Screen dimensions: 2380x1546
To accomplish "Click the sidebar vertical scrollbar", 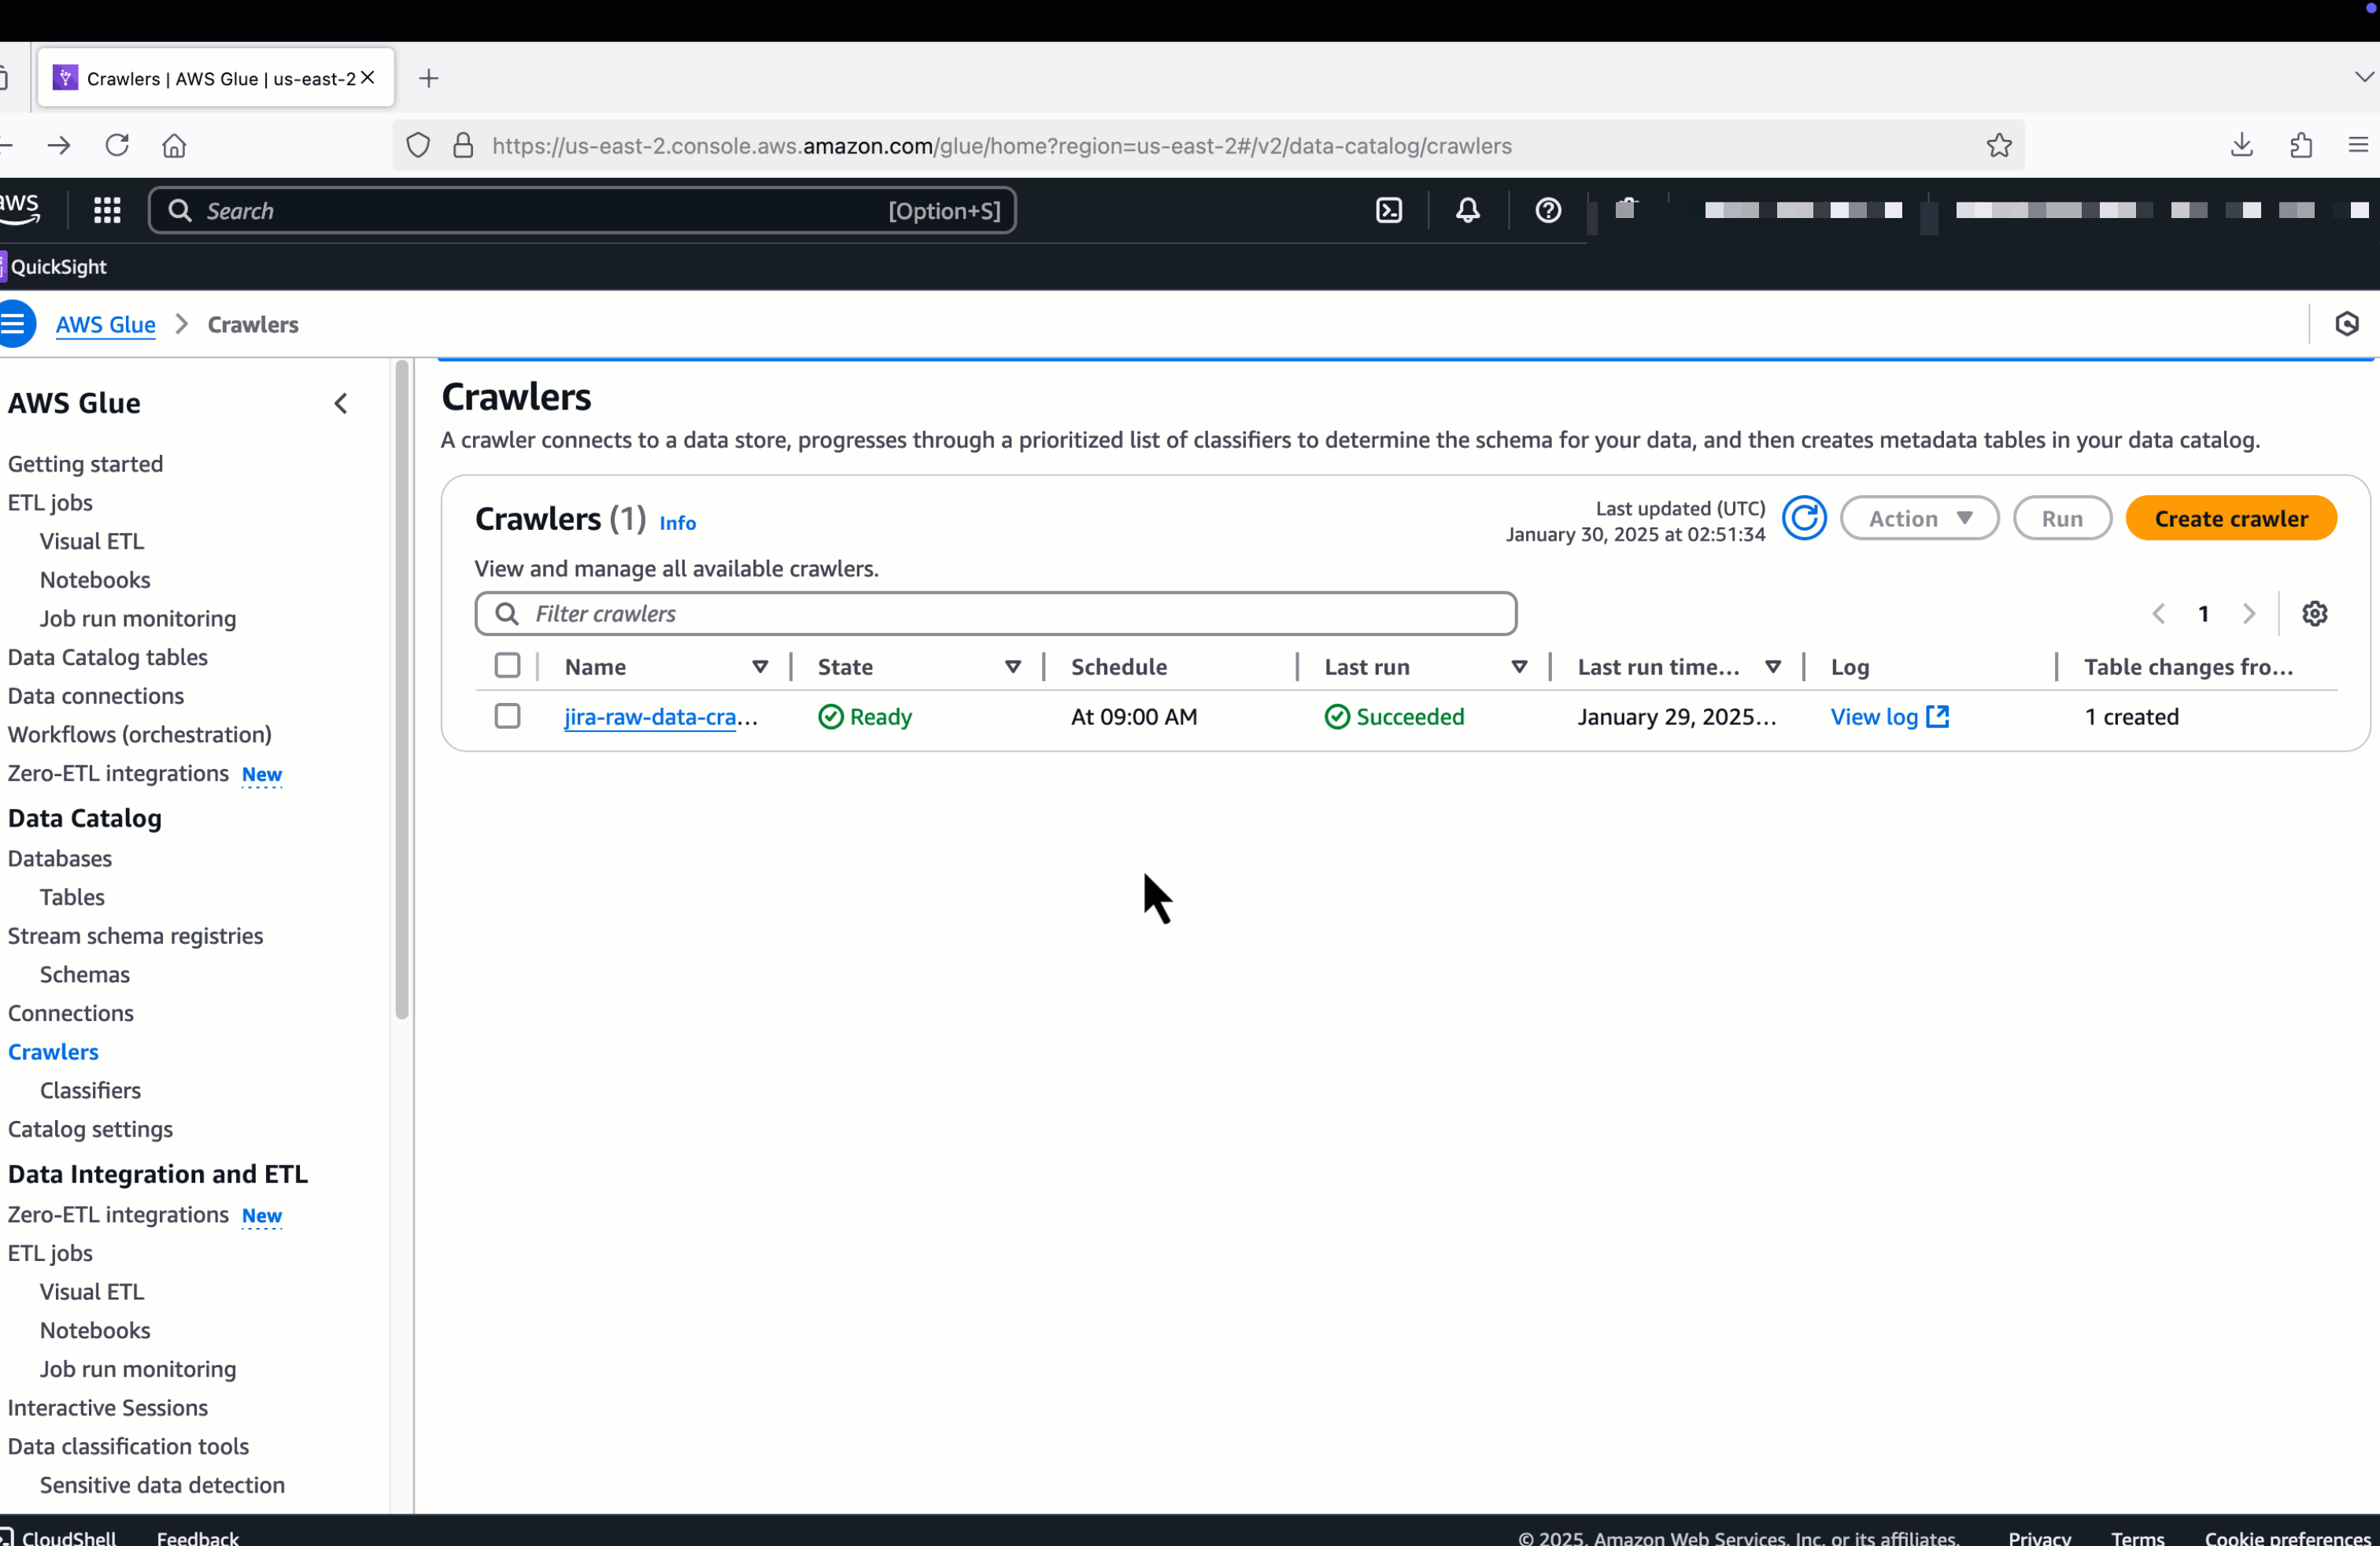I will coord(402,690).
